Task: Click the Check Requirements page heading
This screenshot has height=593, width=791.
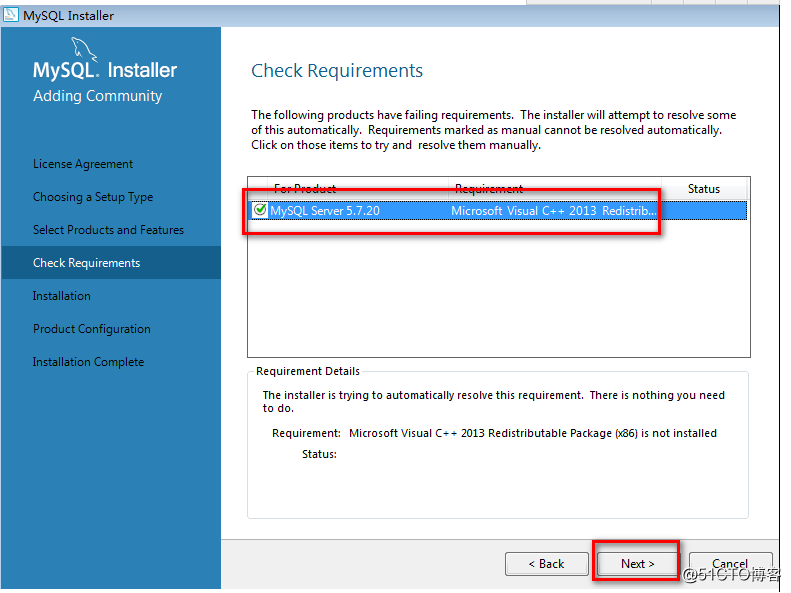Action: [x=337, y=71]
